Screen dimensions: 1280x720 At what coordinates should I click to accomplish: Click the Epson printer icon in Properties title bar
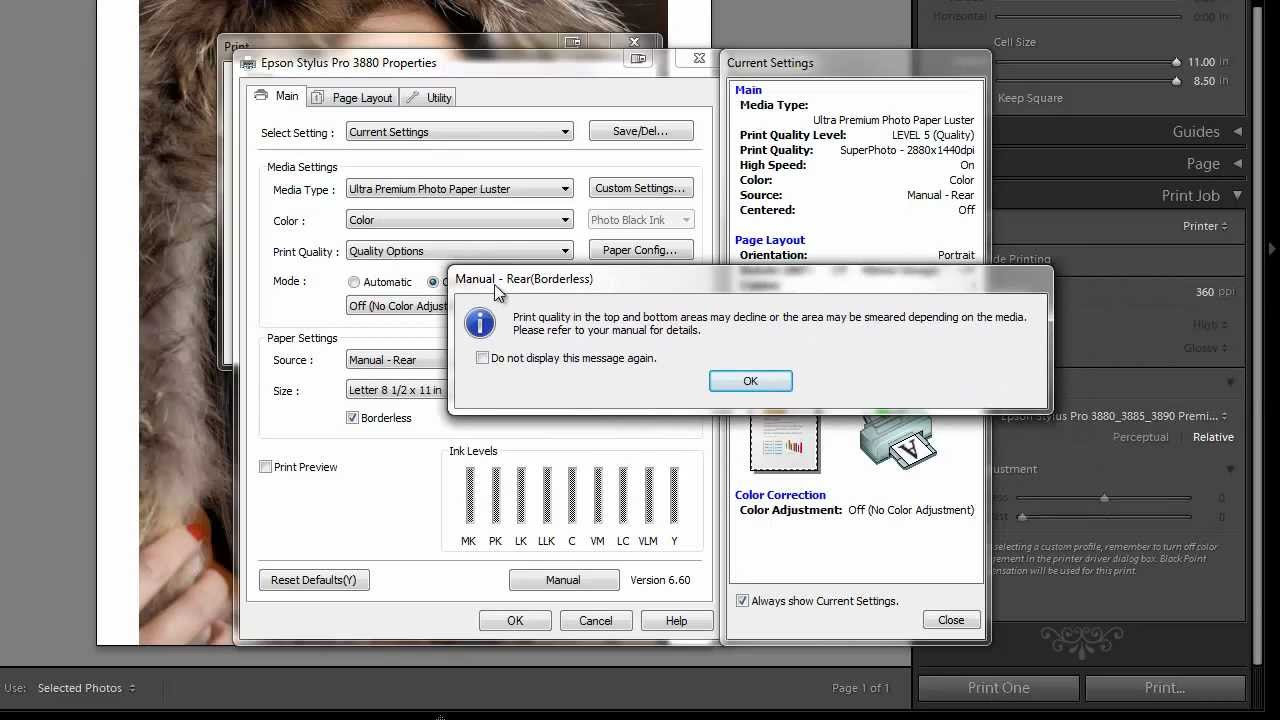(x=248, y=63)
